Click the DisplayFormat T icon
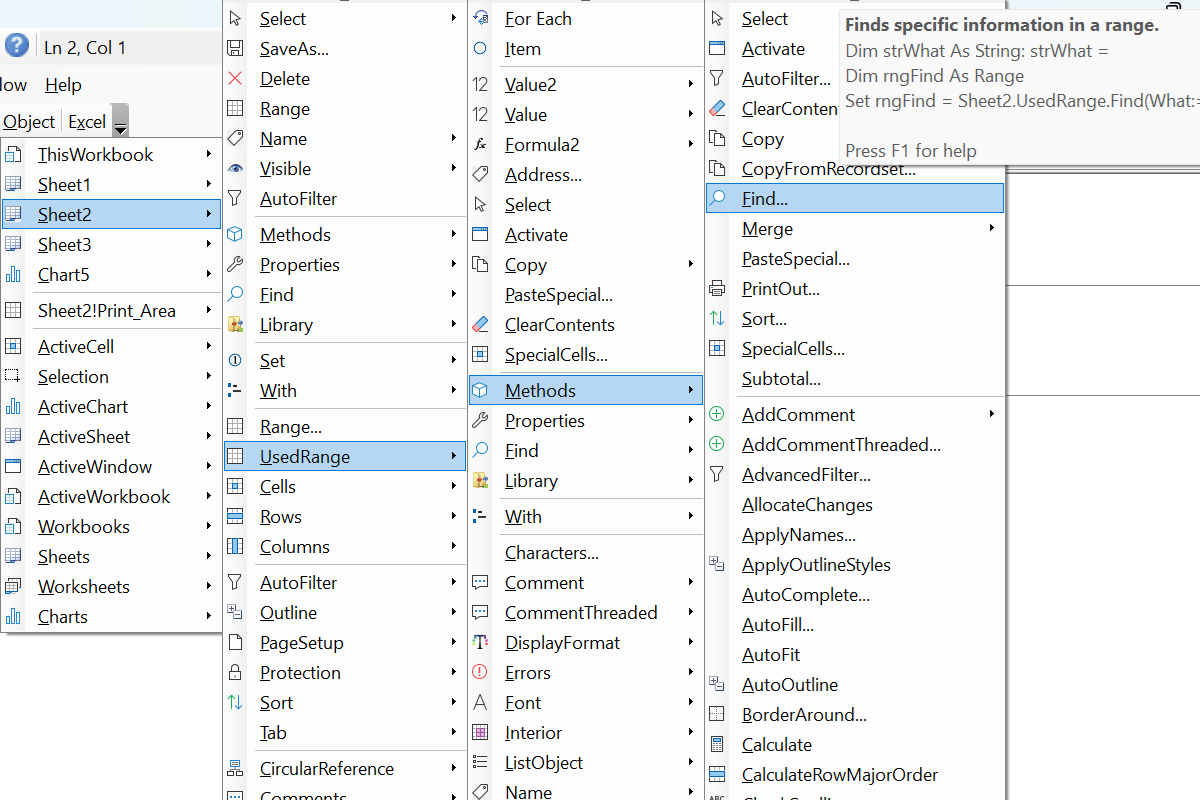 click(480, 642)
